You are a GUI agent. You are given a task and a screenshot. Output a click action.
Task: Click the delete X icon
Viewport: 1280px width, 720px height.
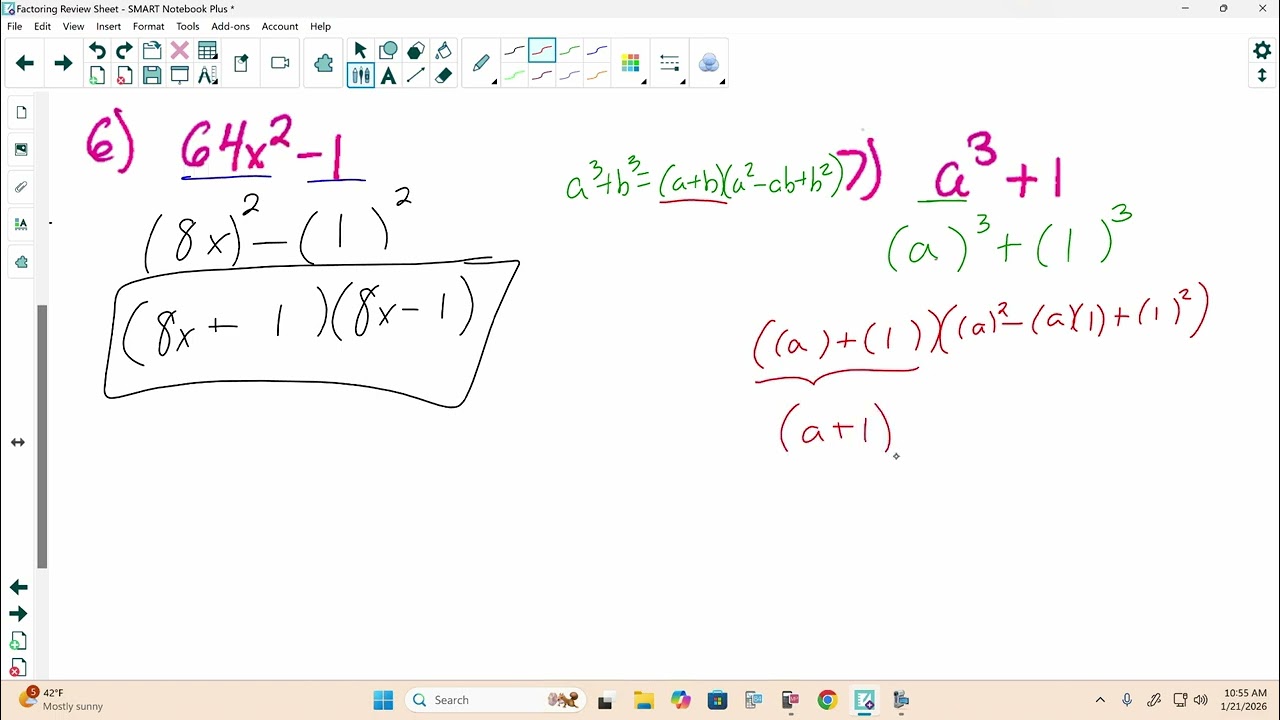180,50
